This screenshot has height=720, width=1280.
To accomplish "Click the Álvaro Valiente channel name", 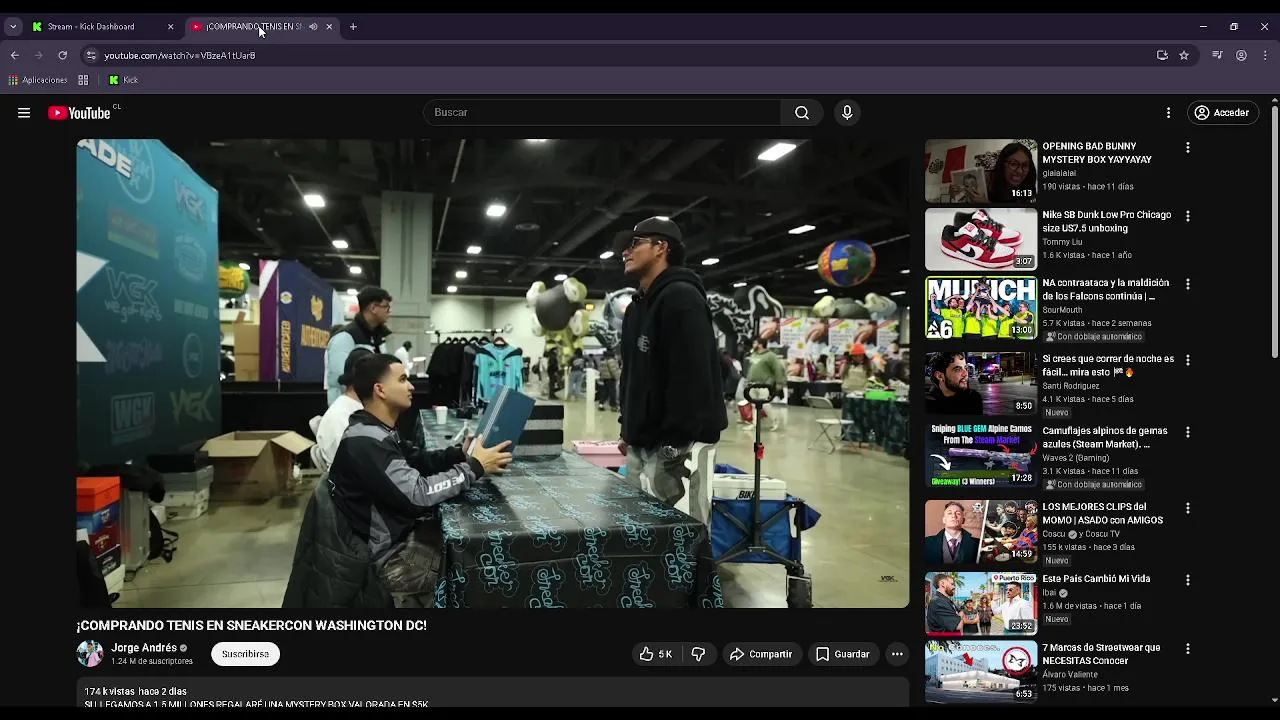I will (1072, 675).
